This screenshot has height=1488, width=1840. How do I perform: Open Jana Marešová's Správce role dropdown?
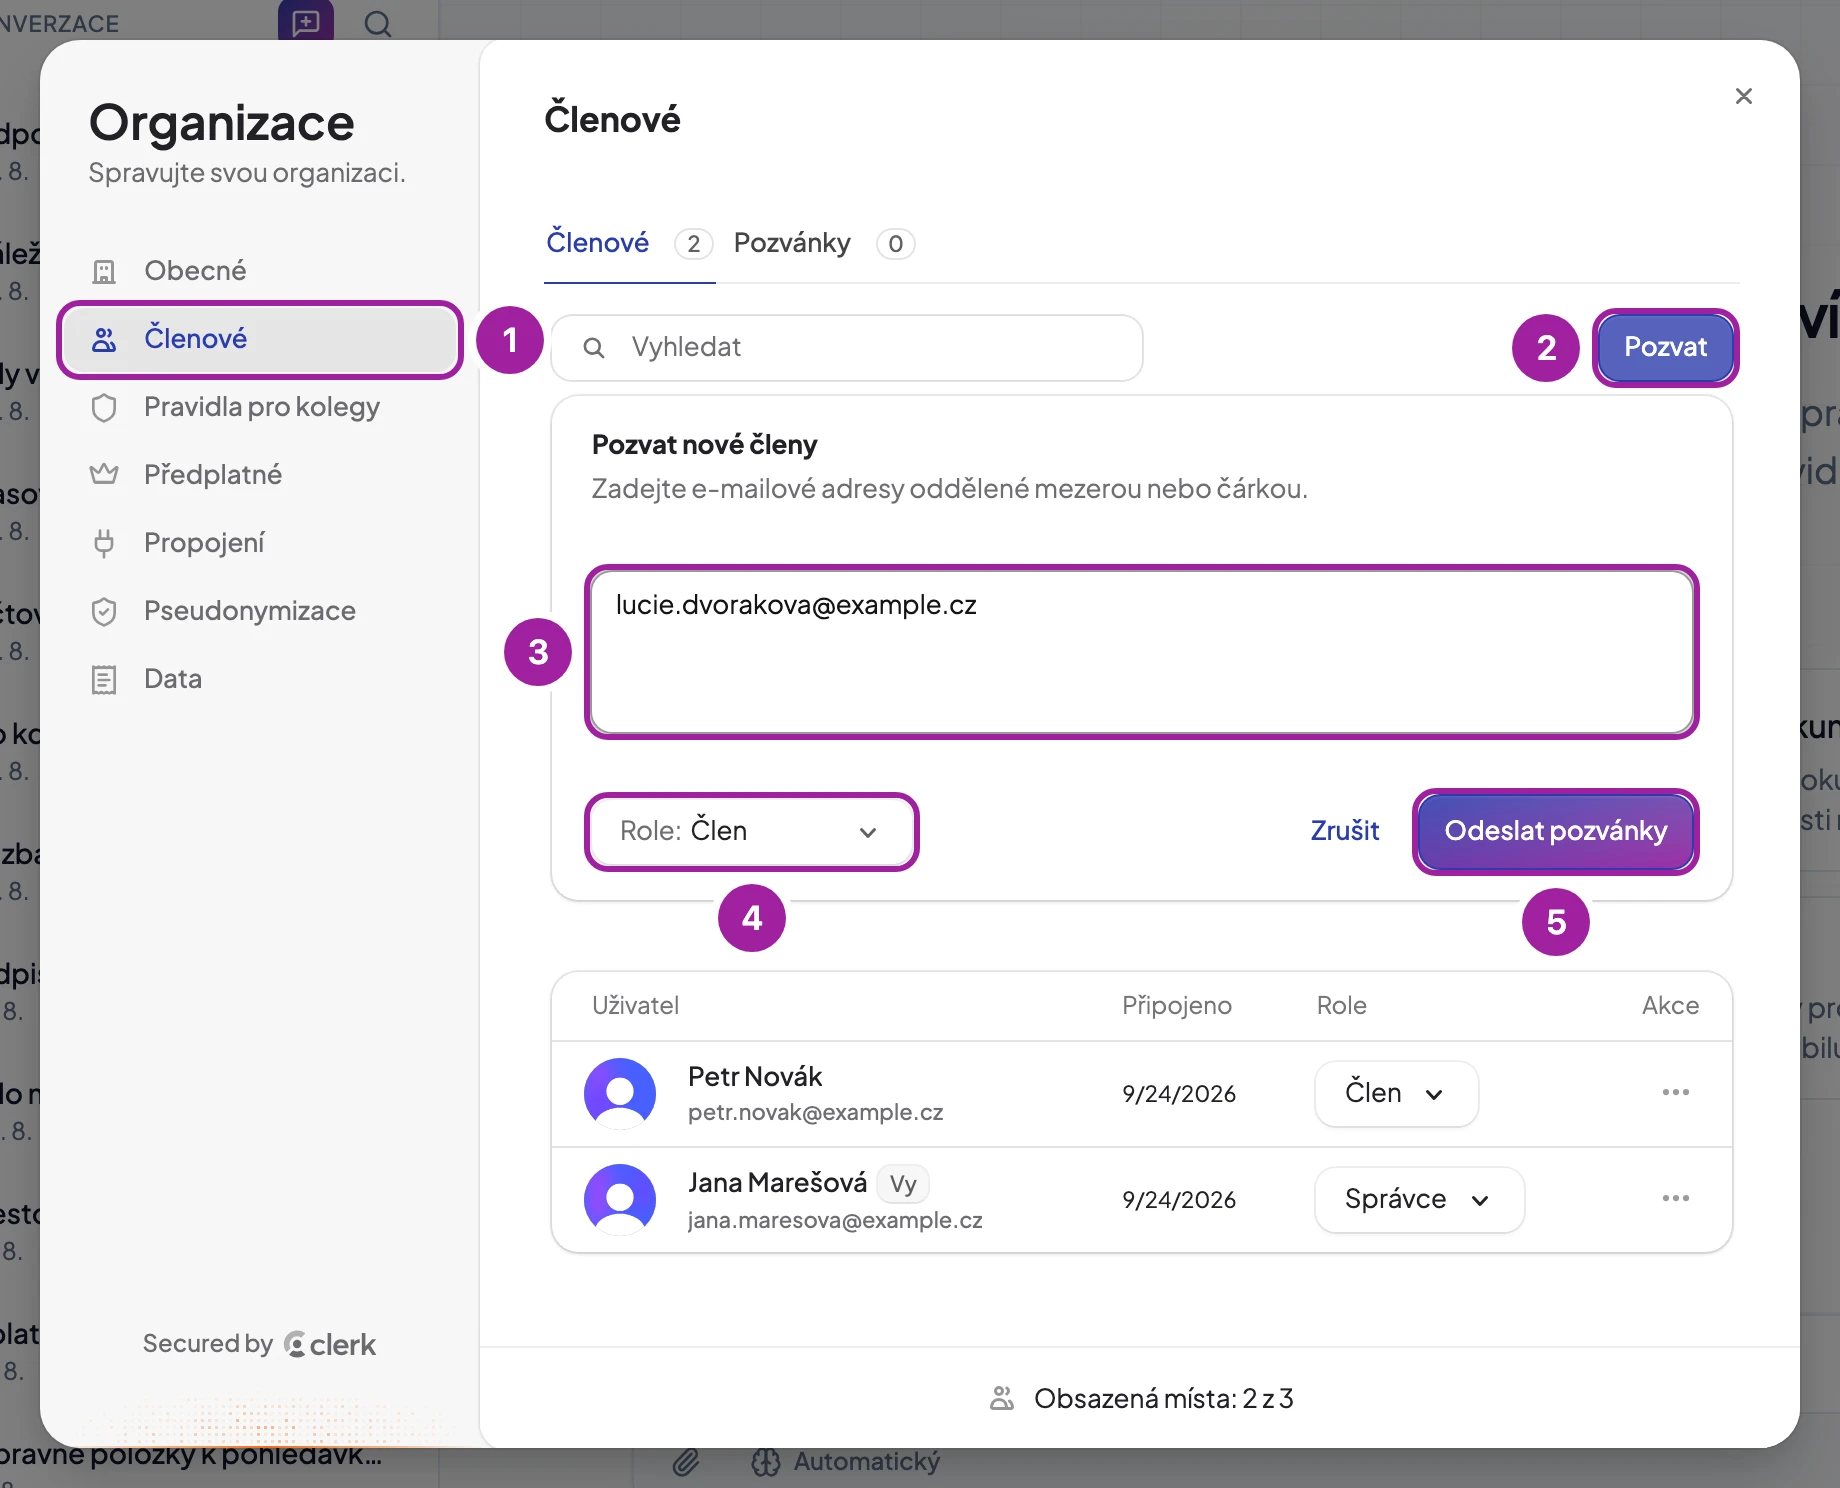(x=1419, y=1199)
